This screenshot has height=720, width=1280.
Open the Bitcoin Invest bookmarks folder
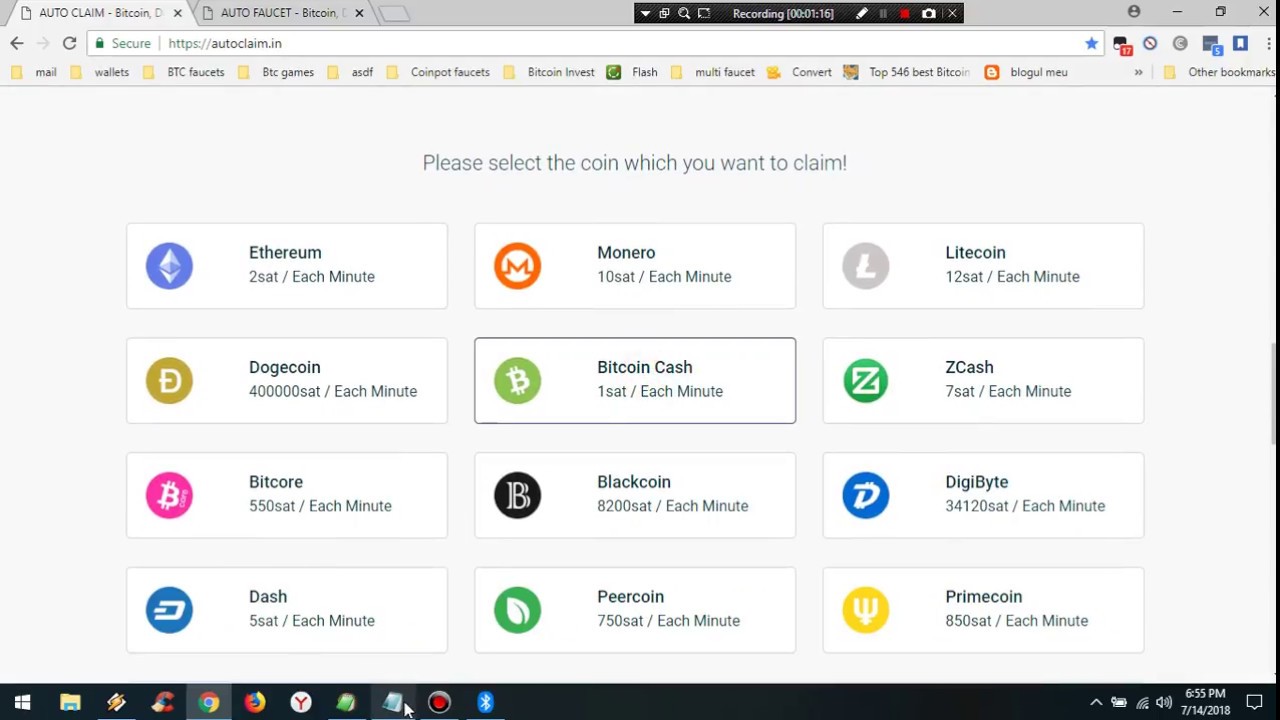pyautogui.click(x=549, y=72)
